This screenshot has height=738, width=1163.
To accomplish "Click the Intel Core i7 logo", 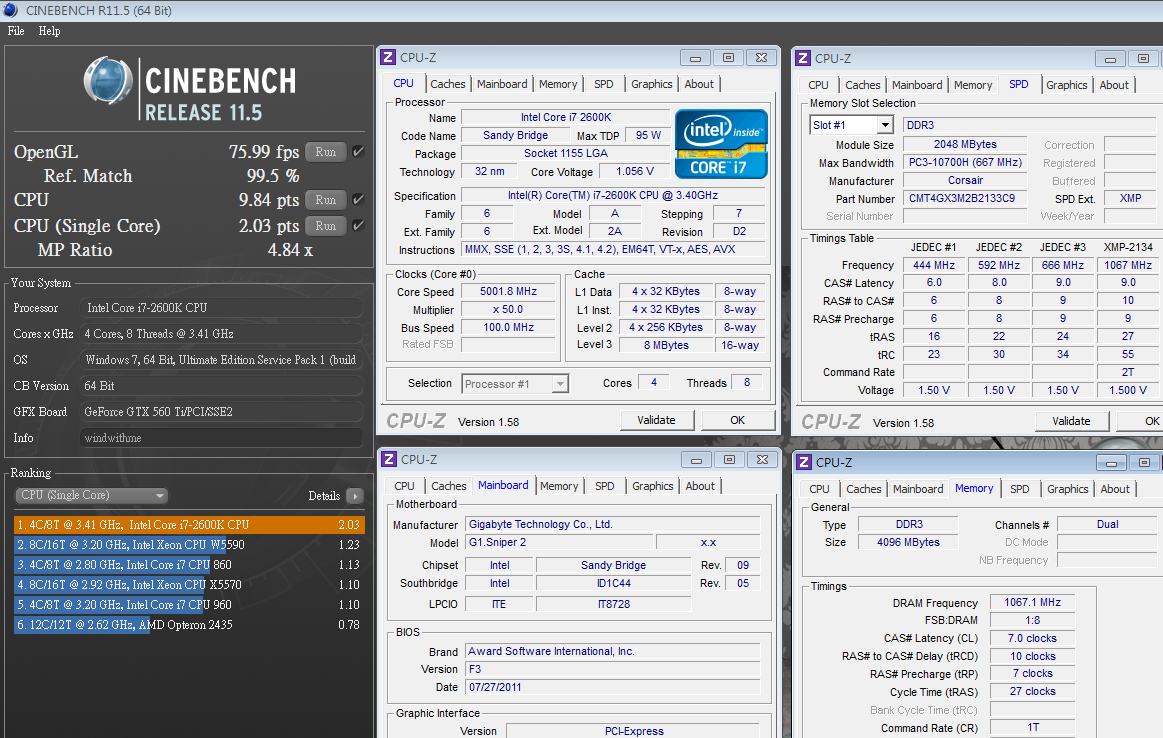I will (x=721, y=143).
